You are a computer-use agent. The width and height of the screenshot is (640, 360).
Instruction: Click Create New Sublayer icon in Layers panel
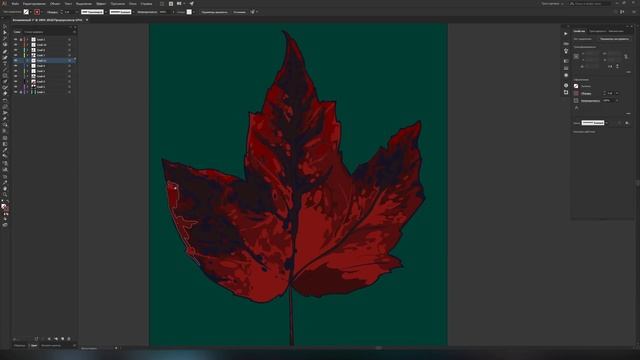tap(56, 339)
